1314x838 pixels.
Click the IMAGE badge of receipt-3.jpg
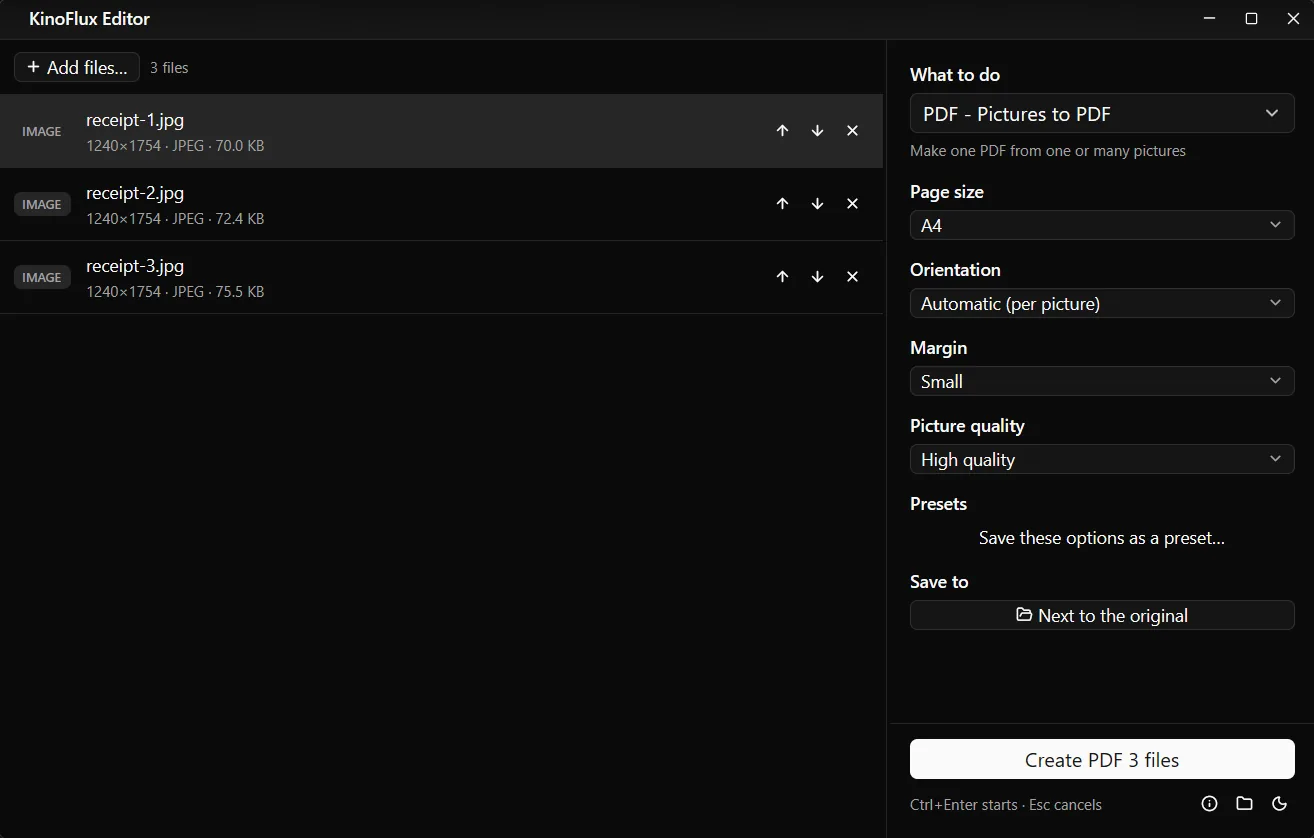click(x=42, y=277)
